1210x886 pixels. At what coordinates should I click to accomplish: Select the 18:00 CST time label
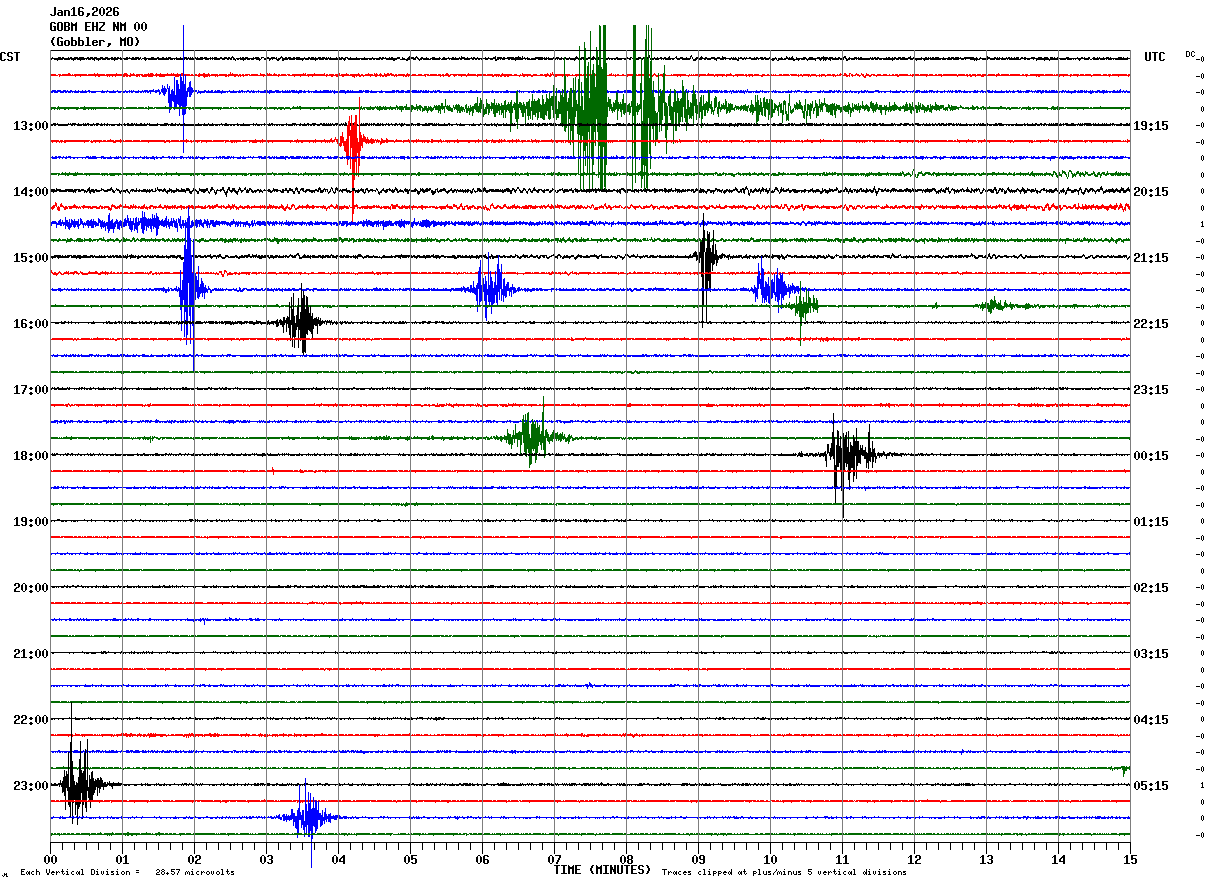(x=30, y=456)
